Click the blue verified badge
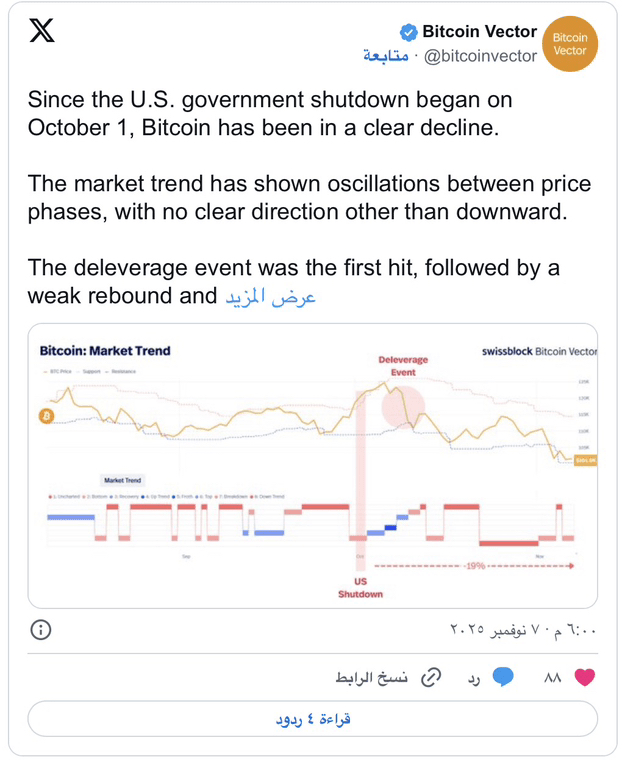Screen dimensions: 622x768 click(x=408, y=33)
